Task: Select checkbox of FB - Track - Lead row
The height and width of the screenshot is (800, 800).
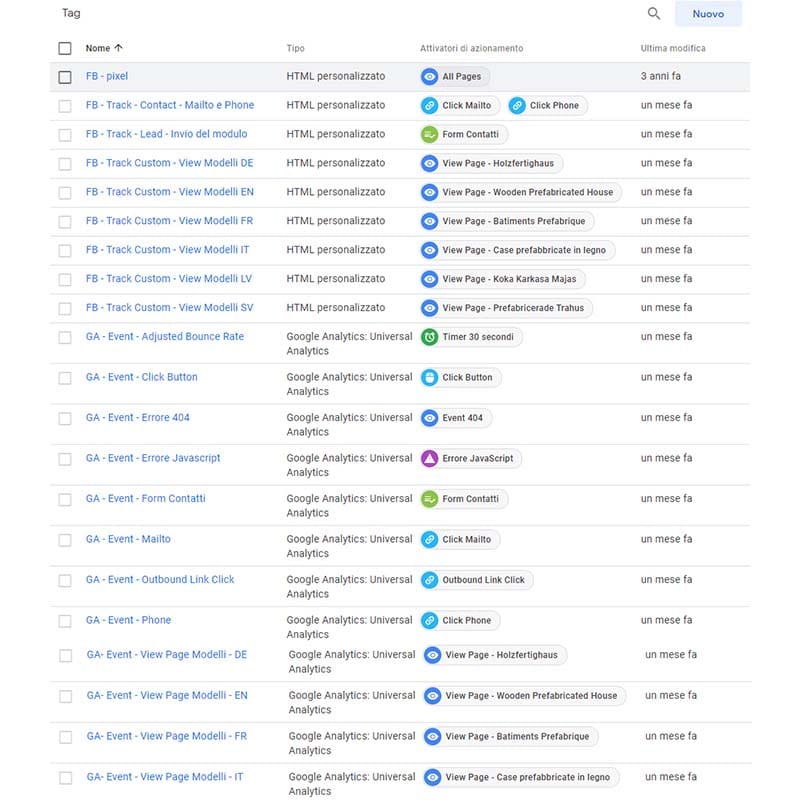Action: pos(65,135)
